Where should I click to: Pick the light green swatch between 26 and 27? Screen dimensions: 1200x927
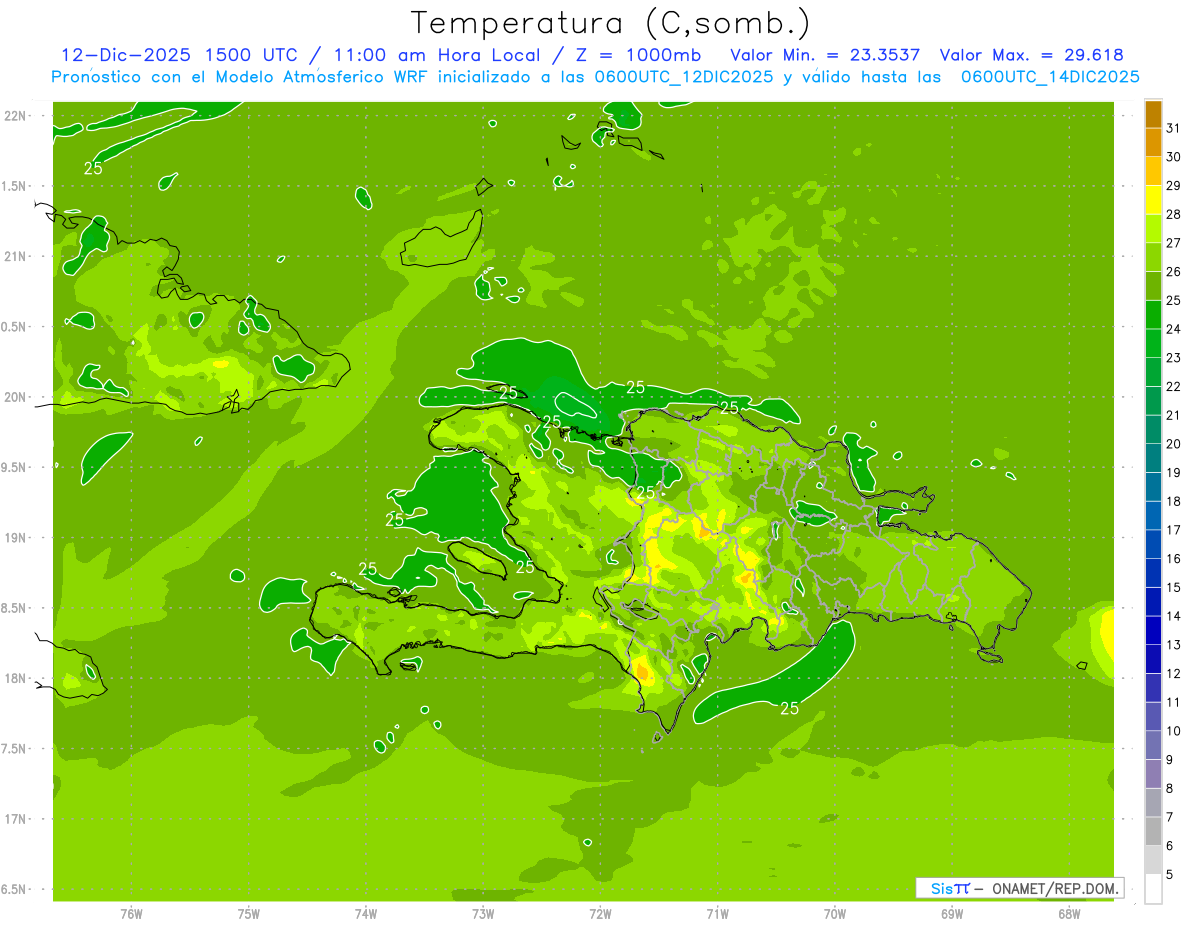pos(1153,257)
